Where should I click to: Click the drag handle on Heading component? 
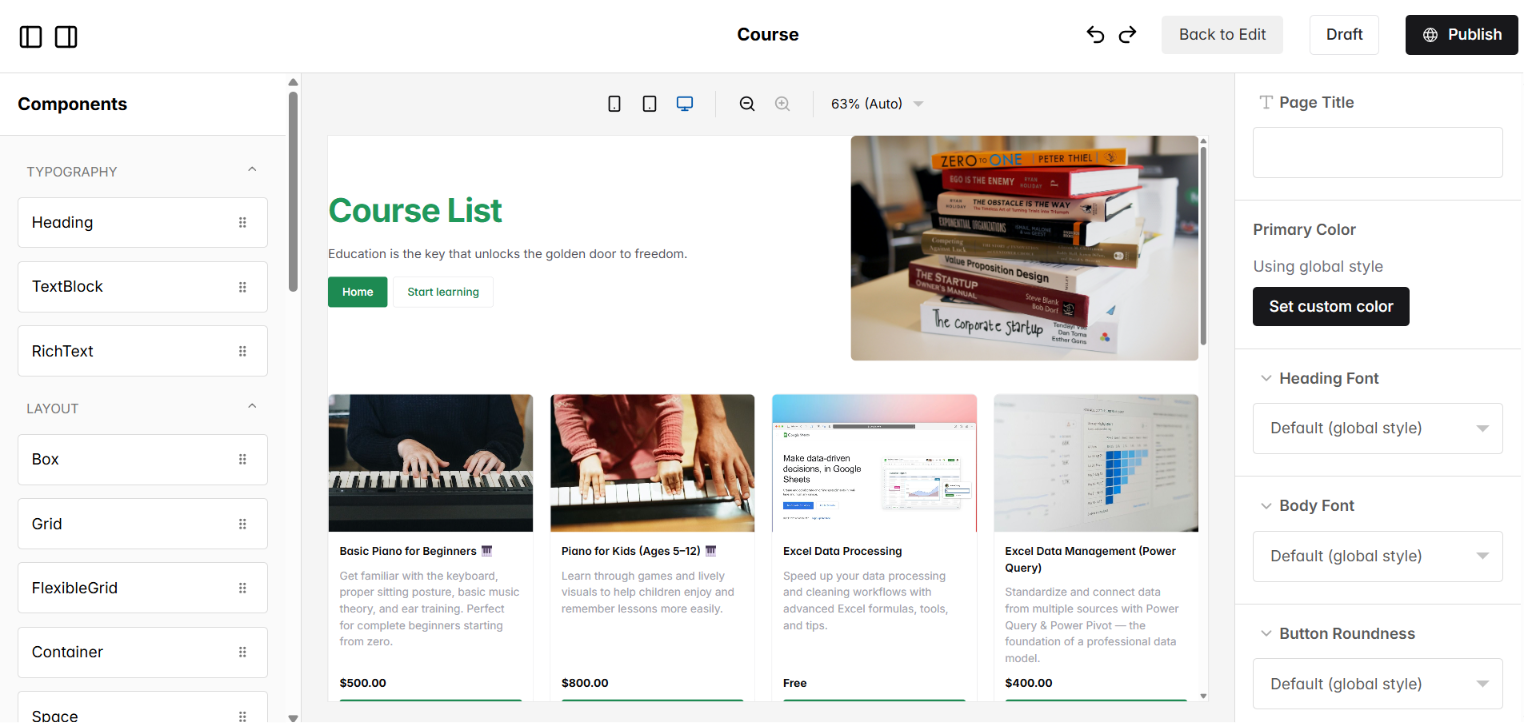242,223
